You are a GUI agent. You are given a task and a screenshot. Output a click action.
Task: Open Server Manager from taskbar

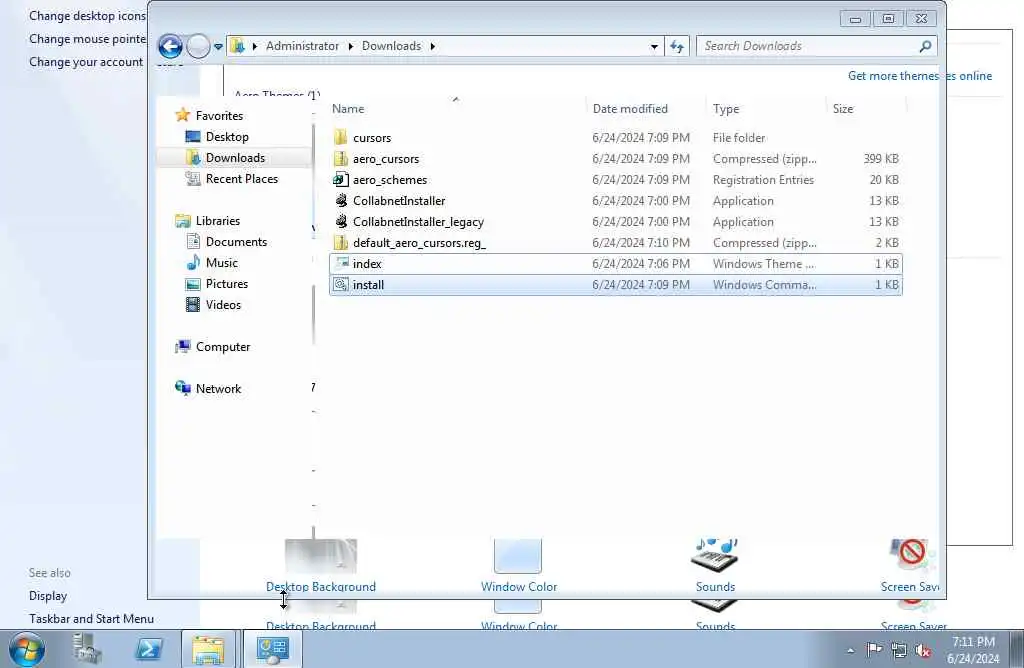click(x=87, y=650)
